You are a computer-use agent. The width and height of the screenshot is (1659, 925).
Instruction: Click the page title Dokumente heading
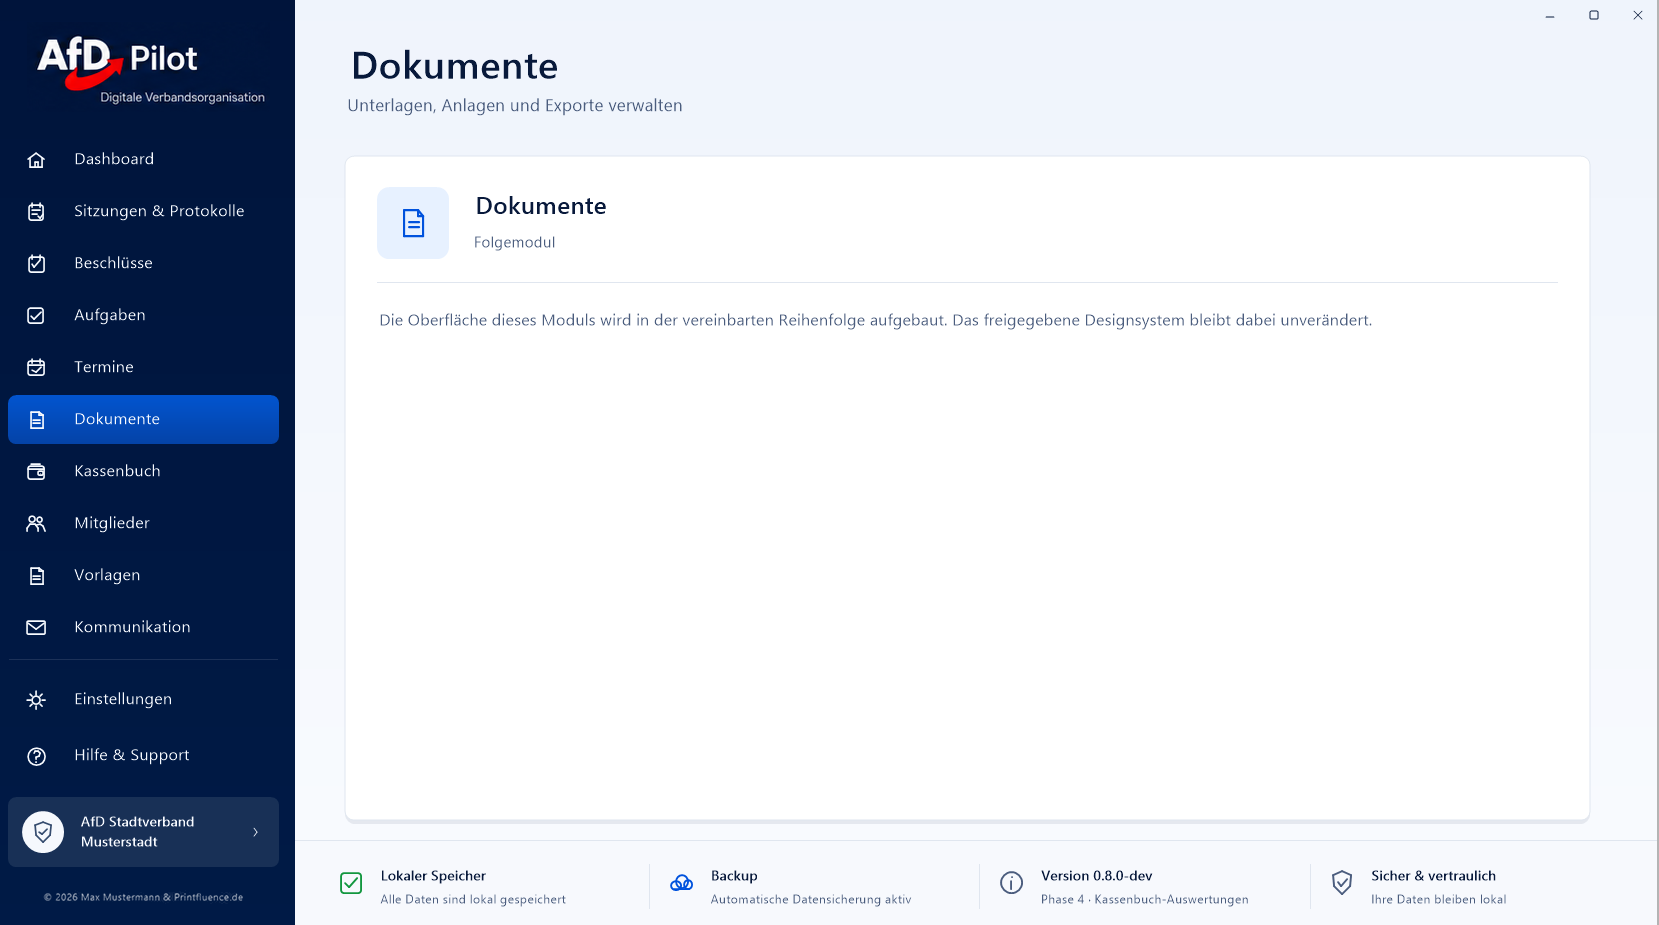pos(455,66)
